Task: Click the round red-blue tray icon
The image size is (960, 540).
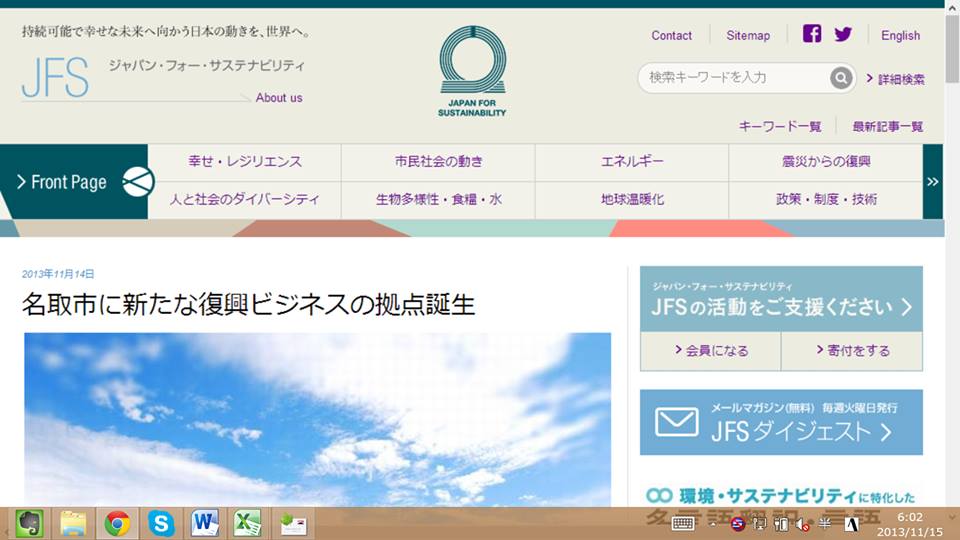Action: point(738,524)
